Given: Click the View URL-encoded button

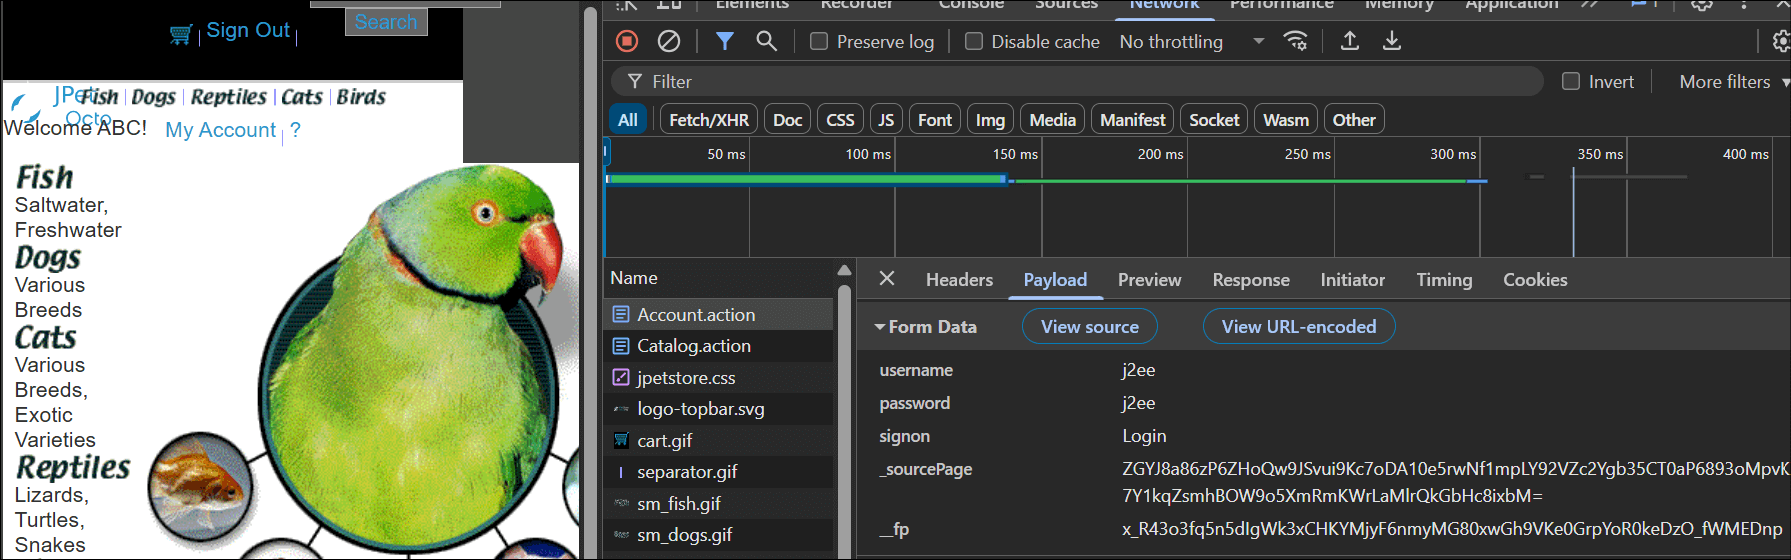Looking at the screenshot, I should click(1299, 327).
